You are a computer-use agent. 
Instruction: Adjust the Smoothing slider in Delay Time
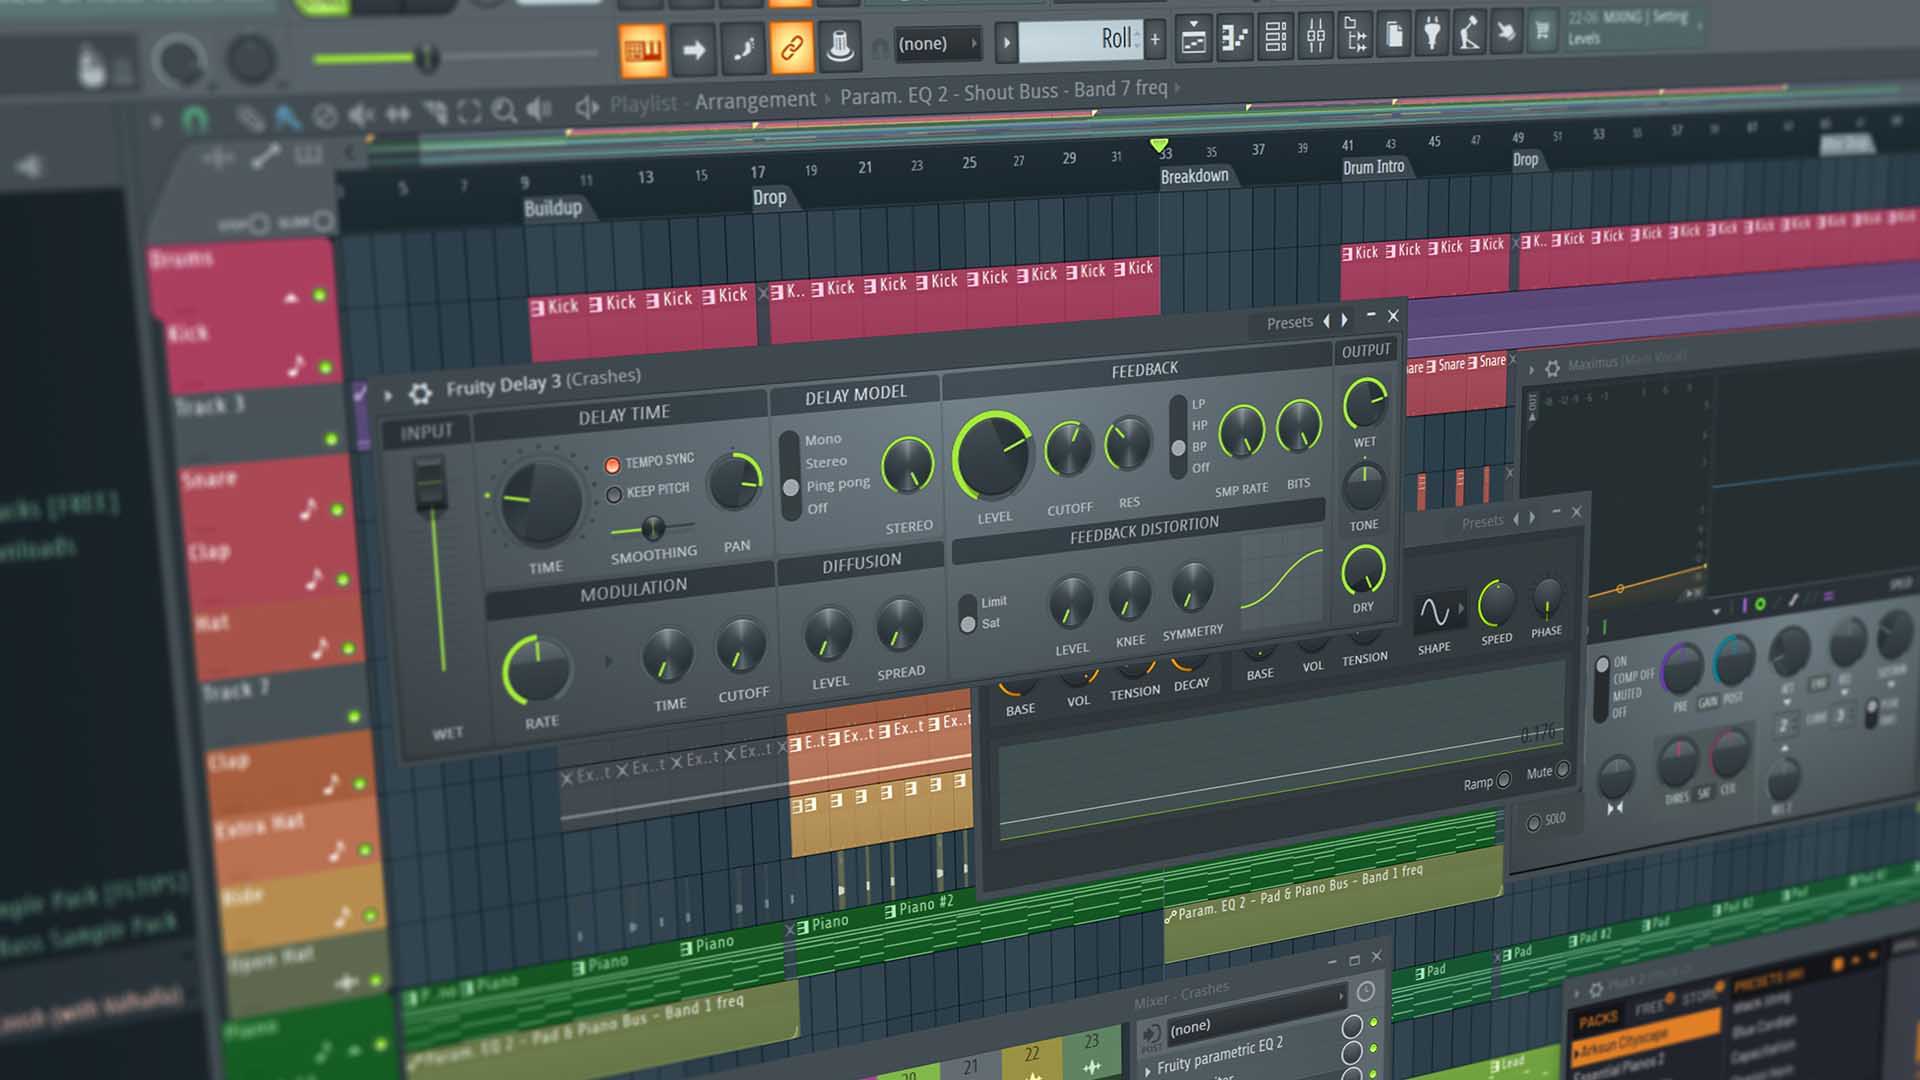[652, 527]
